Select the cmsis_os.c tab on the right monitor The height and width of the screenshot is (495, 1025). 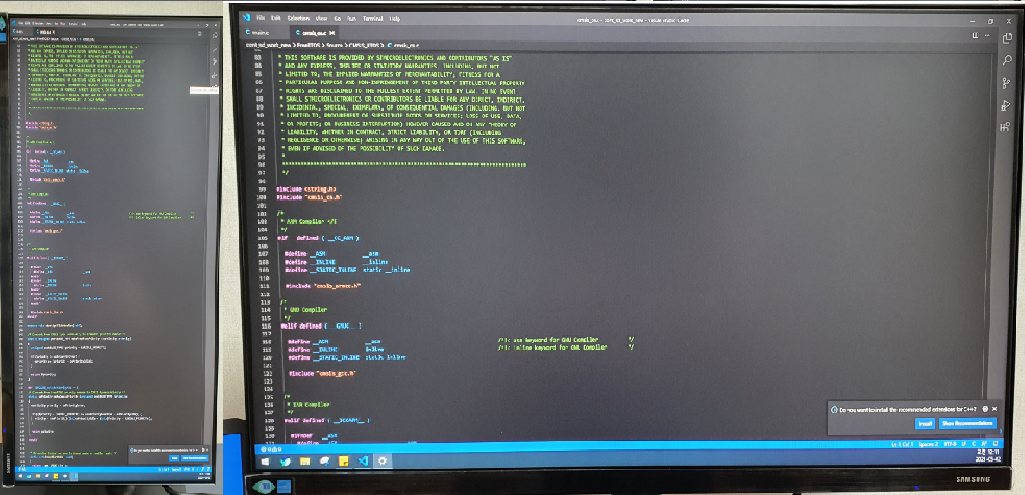point(314,33)
